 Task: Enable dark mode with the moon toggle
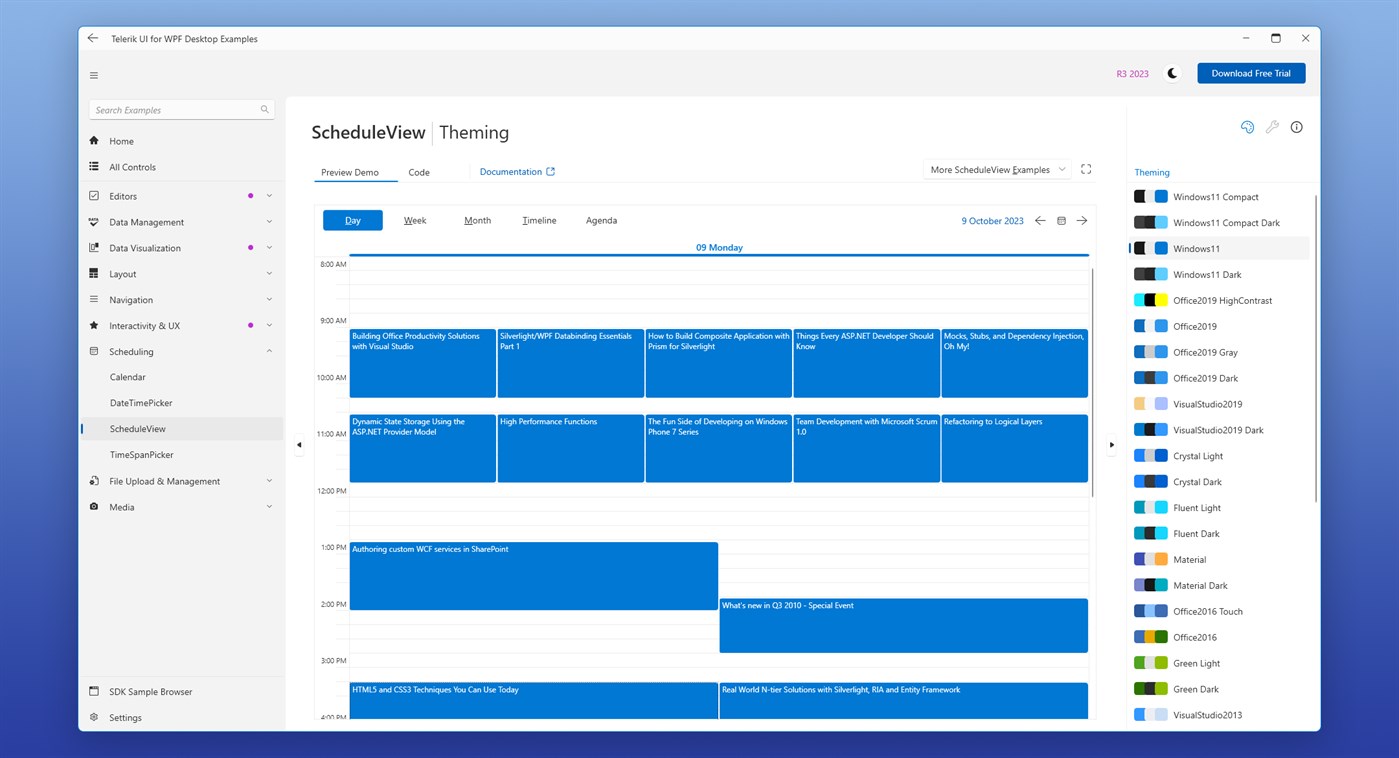pyautogui.click(x=1172, y=72)
